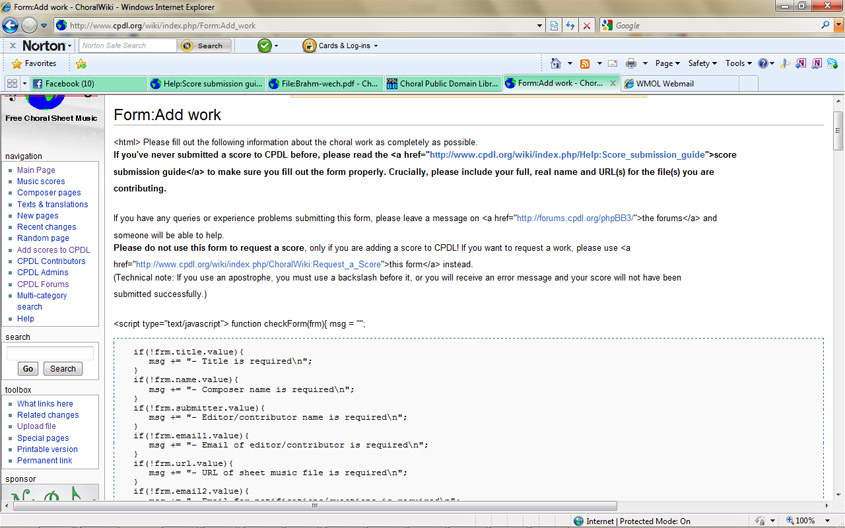This screenshot has width=845, height=528.
Task: Click the page's vertical scrollbar
Action: pos(838,300)
